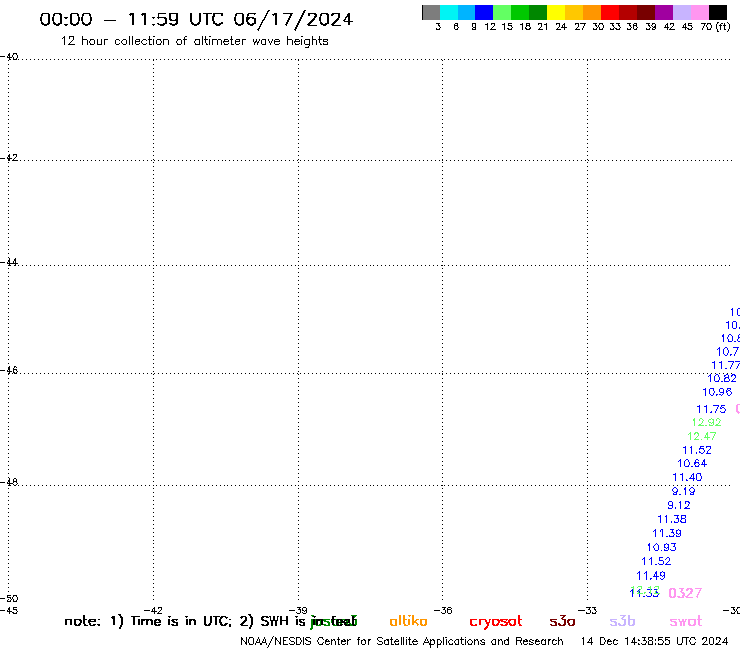
Task: Click the '33' label under the color scale
Action: [614, 27]
